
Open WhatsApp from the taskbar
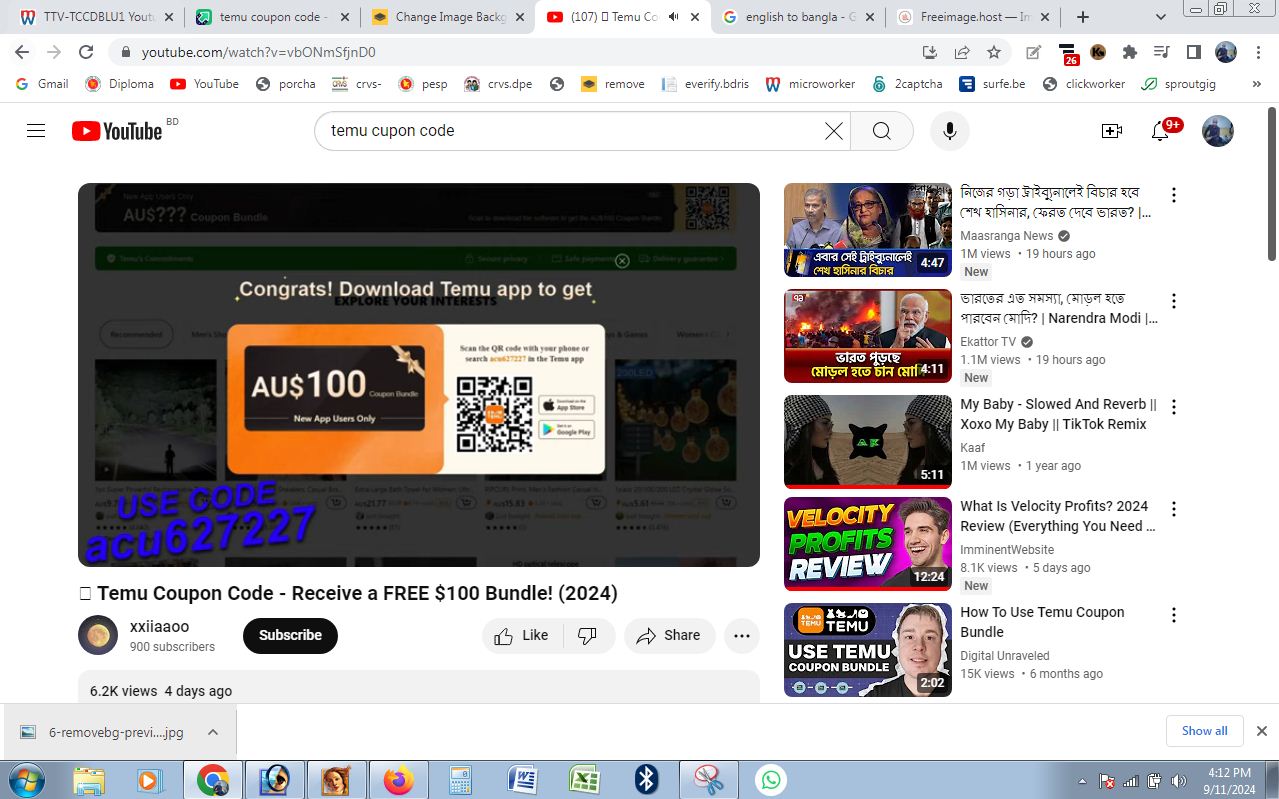click(771, 780)
